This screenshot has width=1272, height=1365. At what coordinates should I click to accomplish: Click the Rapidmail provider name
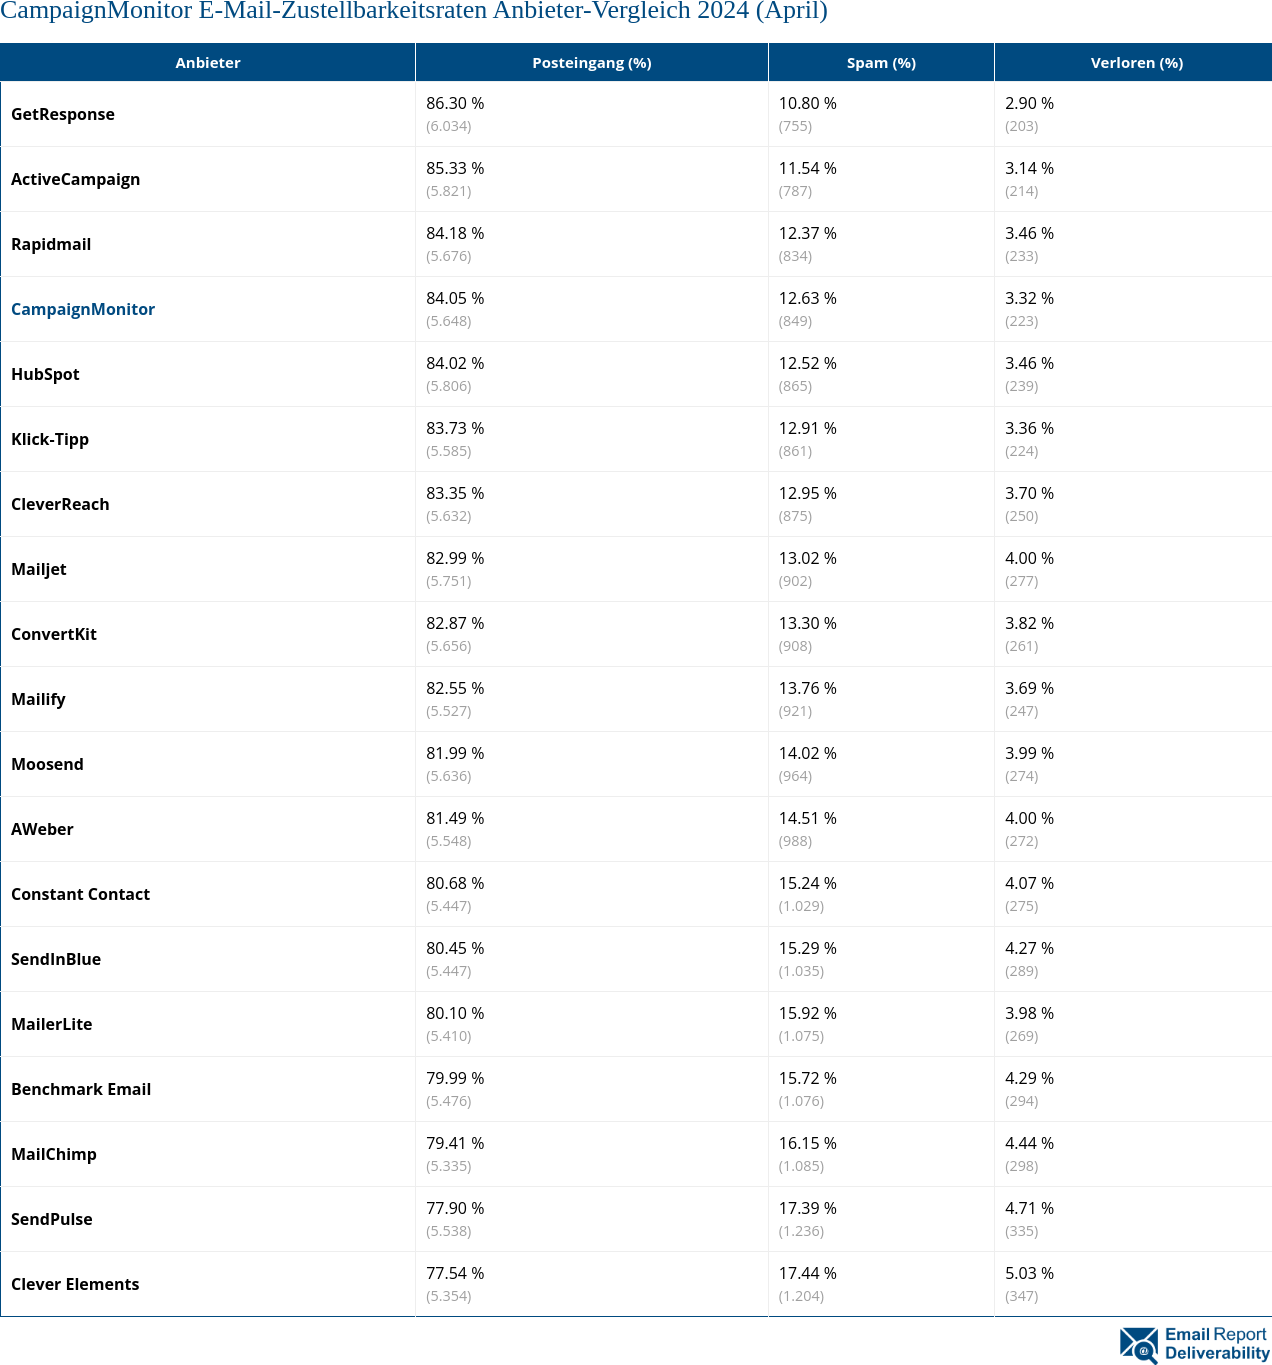51,244
